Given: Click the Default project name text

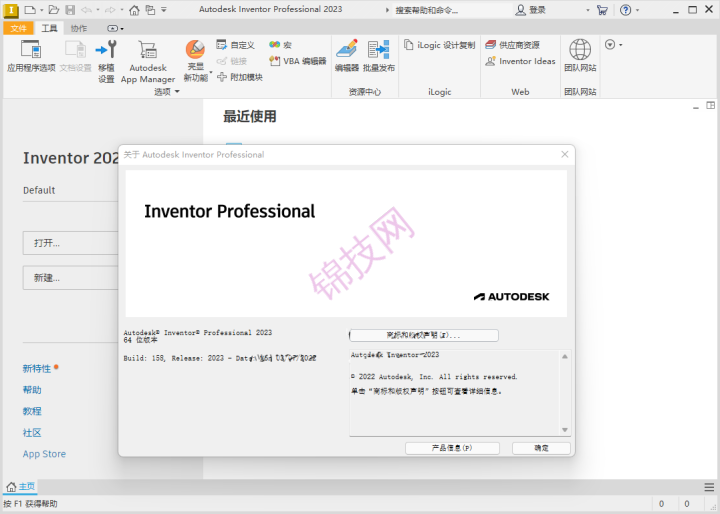Looking at the screenshot, I should [x=39, y=190].
